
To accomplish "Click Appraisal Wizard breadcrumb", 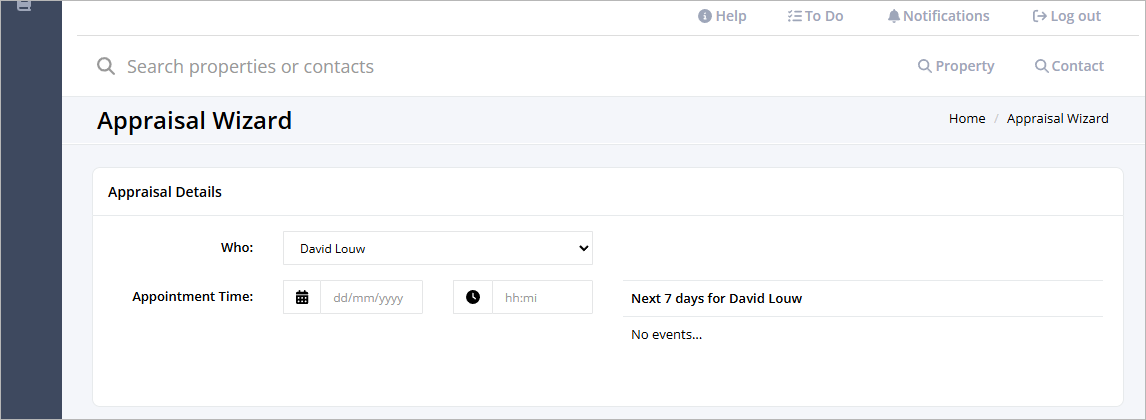I will click(1058, 118).
